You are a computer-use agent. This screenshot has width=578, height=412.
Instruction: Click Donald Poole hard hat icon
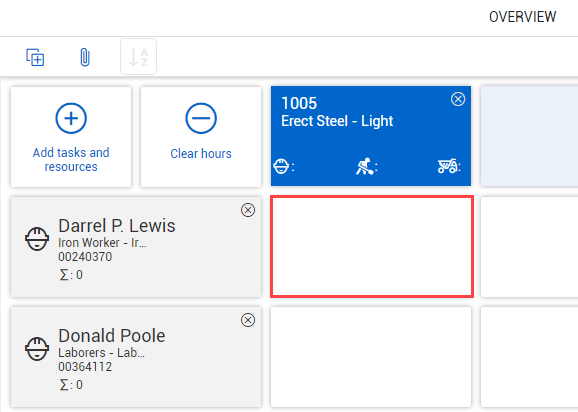coord(37,349)
